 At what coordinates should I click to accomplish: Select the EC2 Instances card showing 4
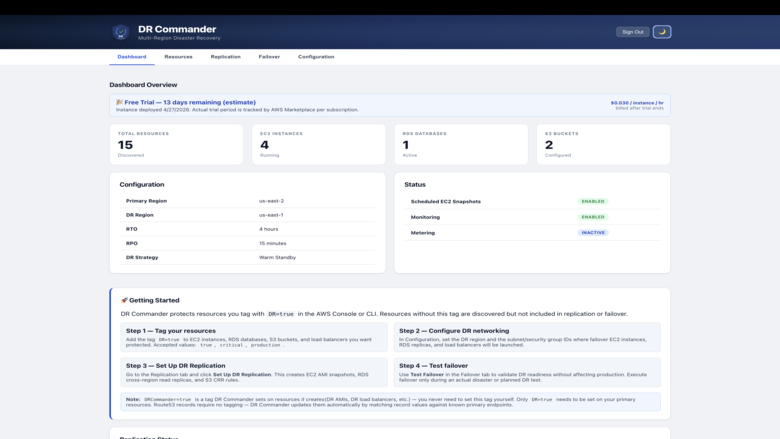coord(318,144)
